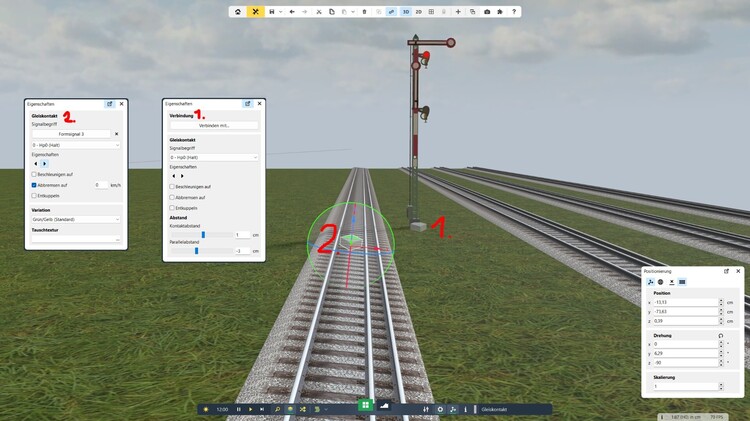Click the 'Formsignal 3' button

(x=71, y=133)
